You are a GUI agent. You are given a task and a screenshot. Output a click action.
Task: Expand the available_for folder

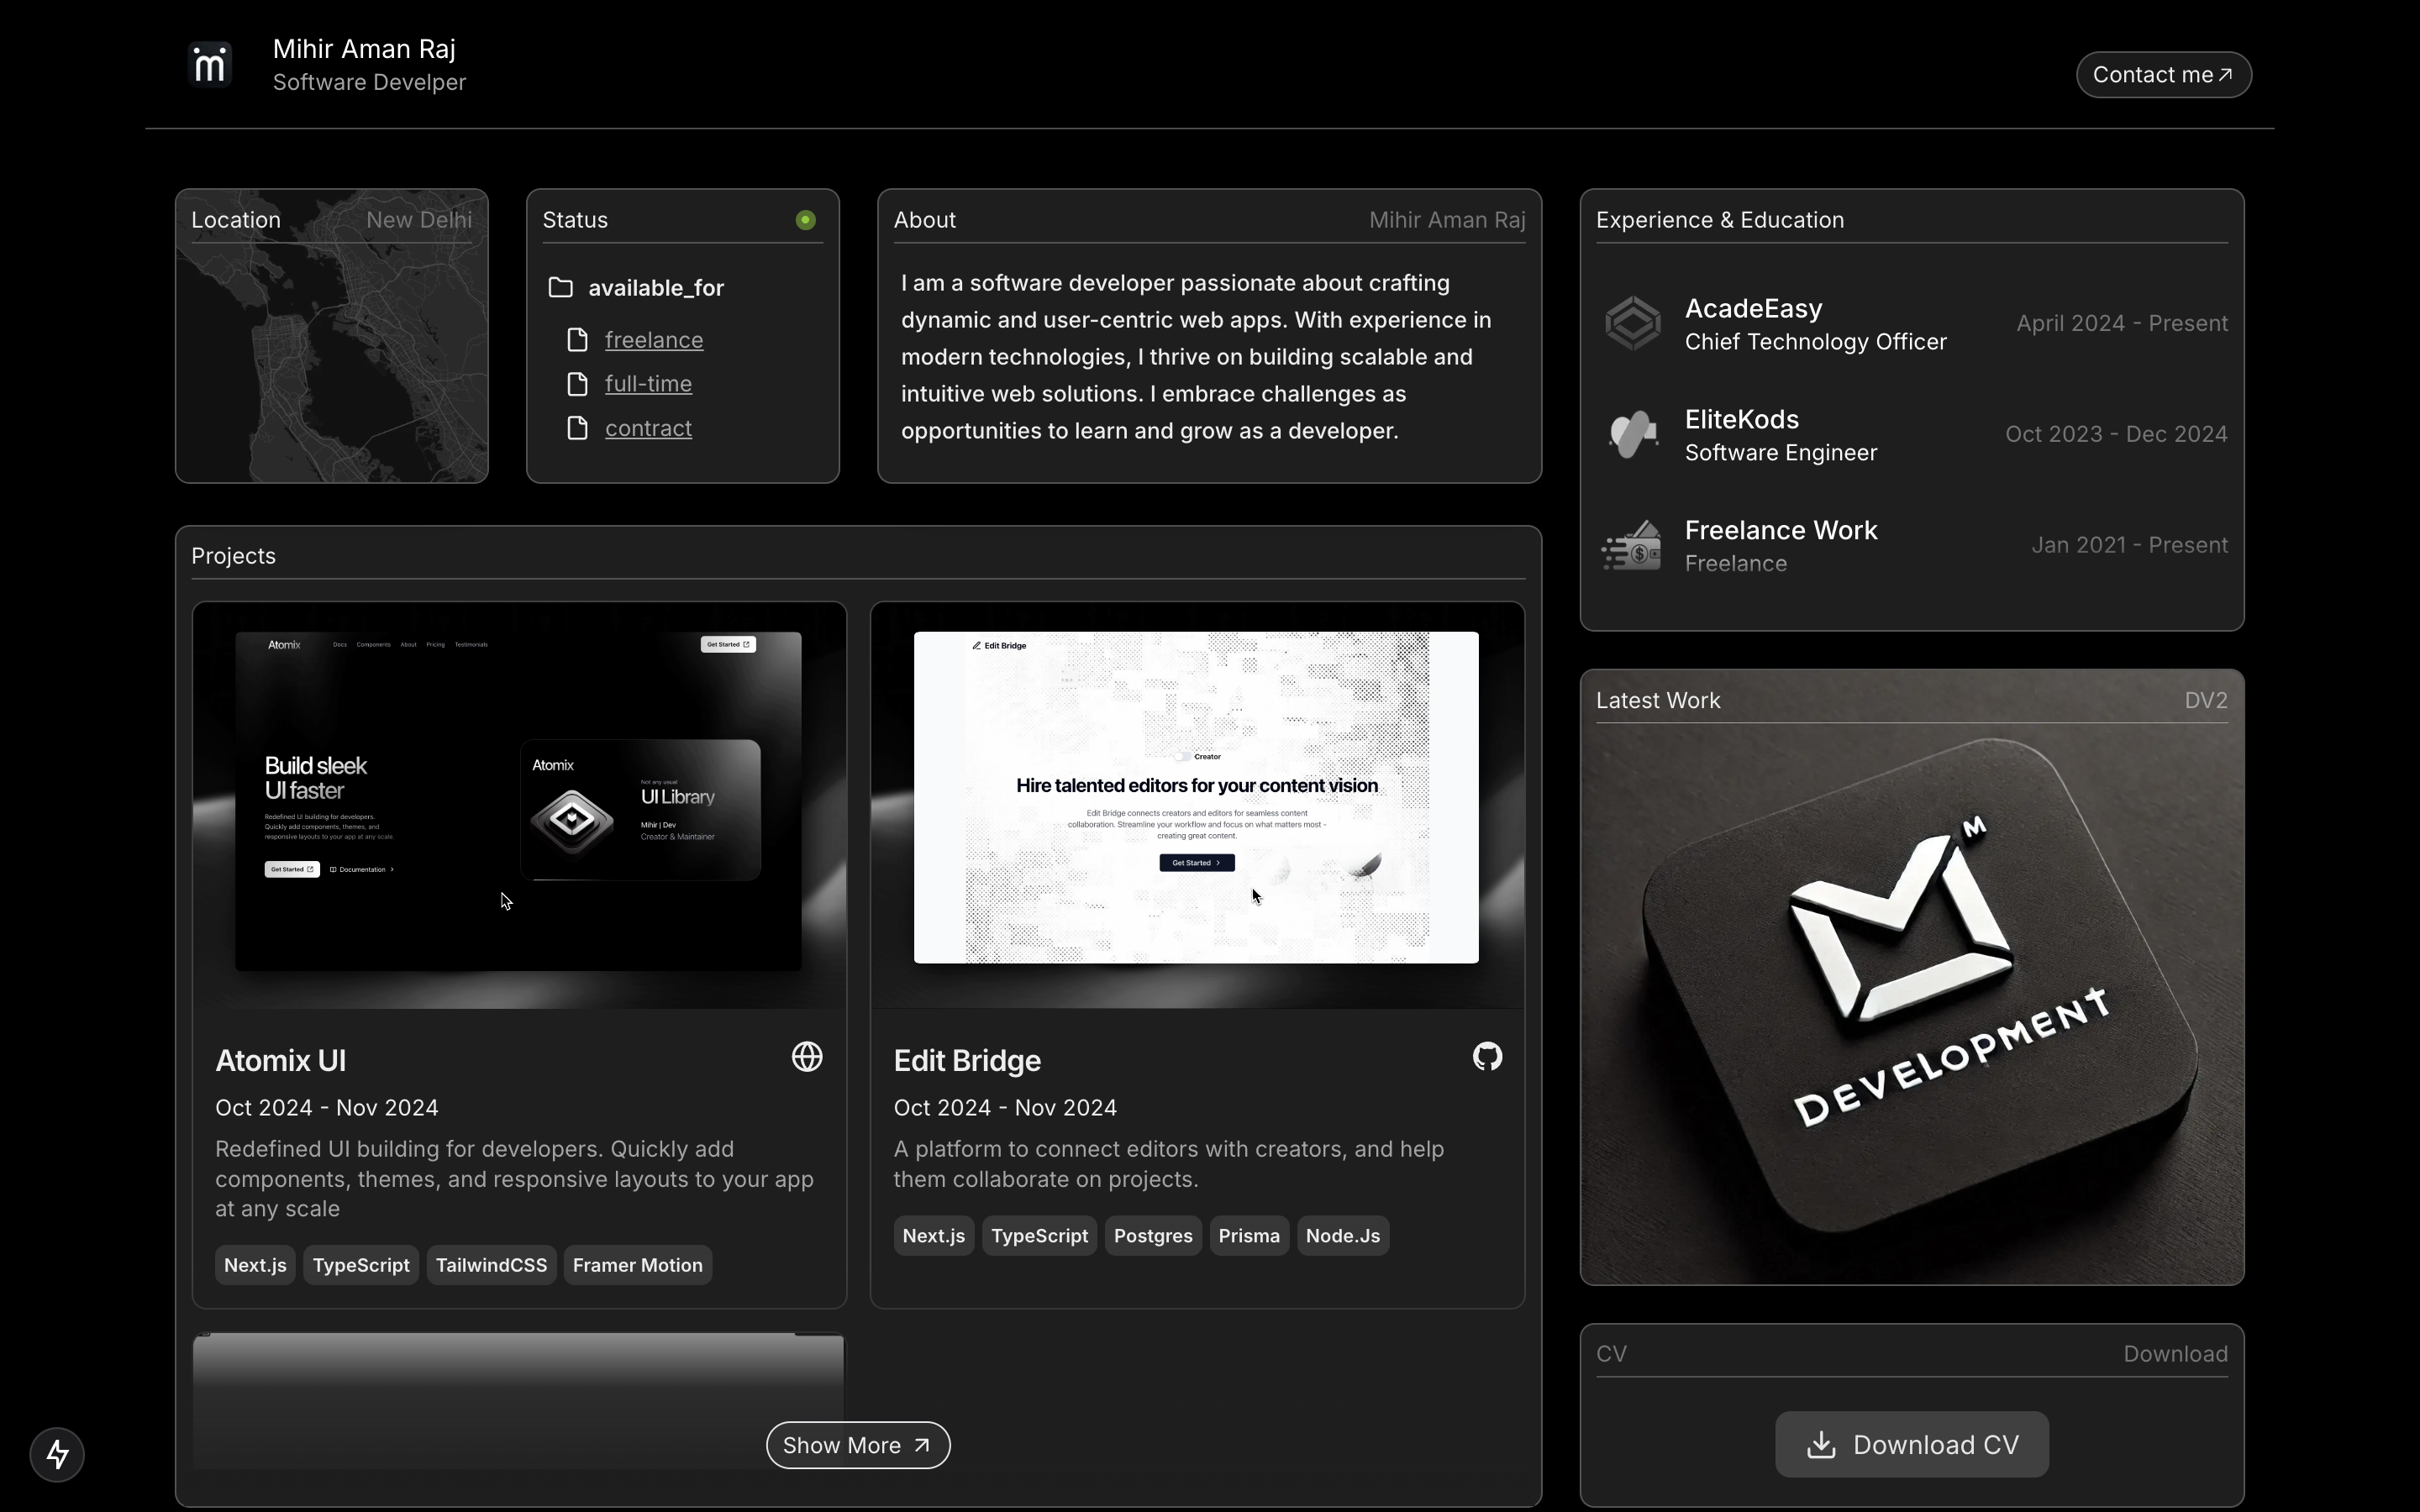pos(656,288)
